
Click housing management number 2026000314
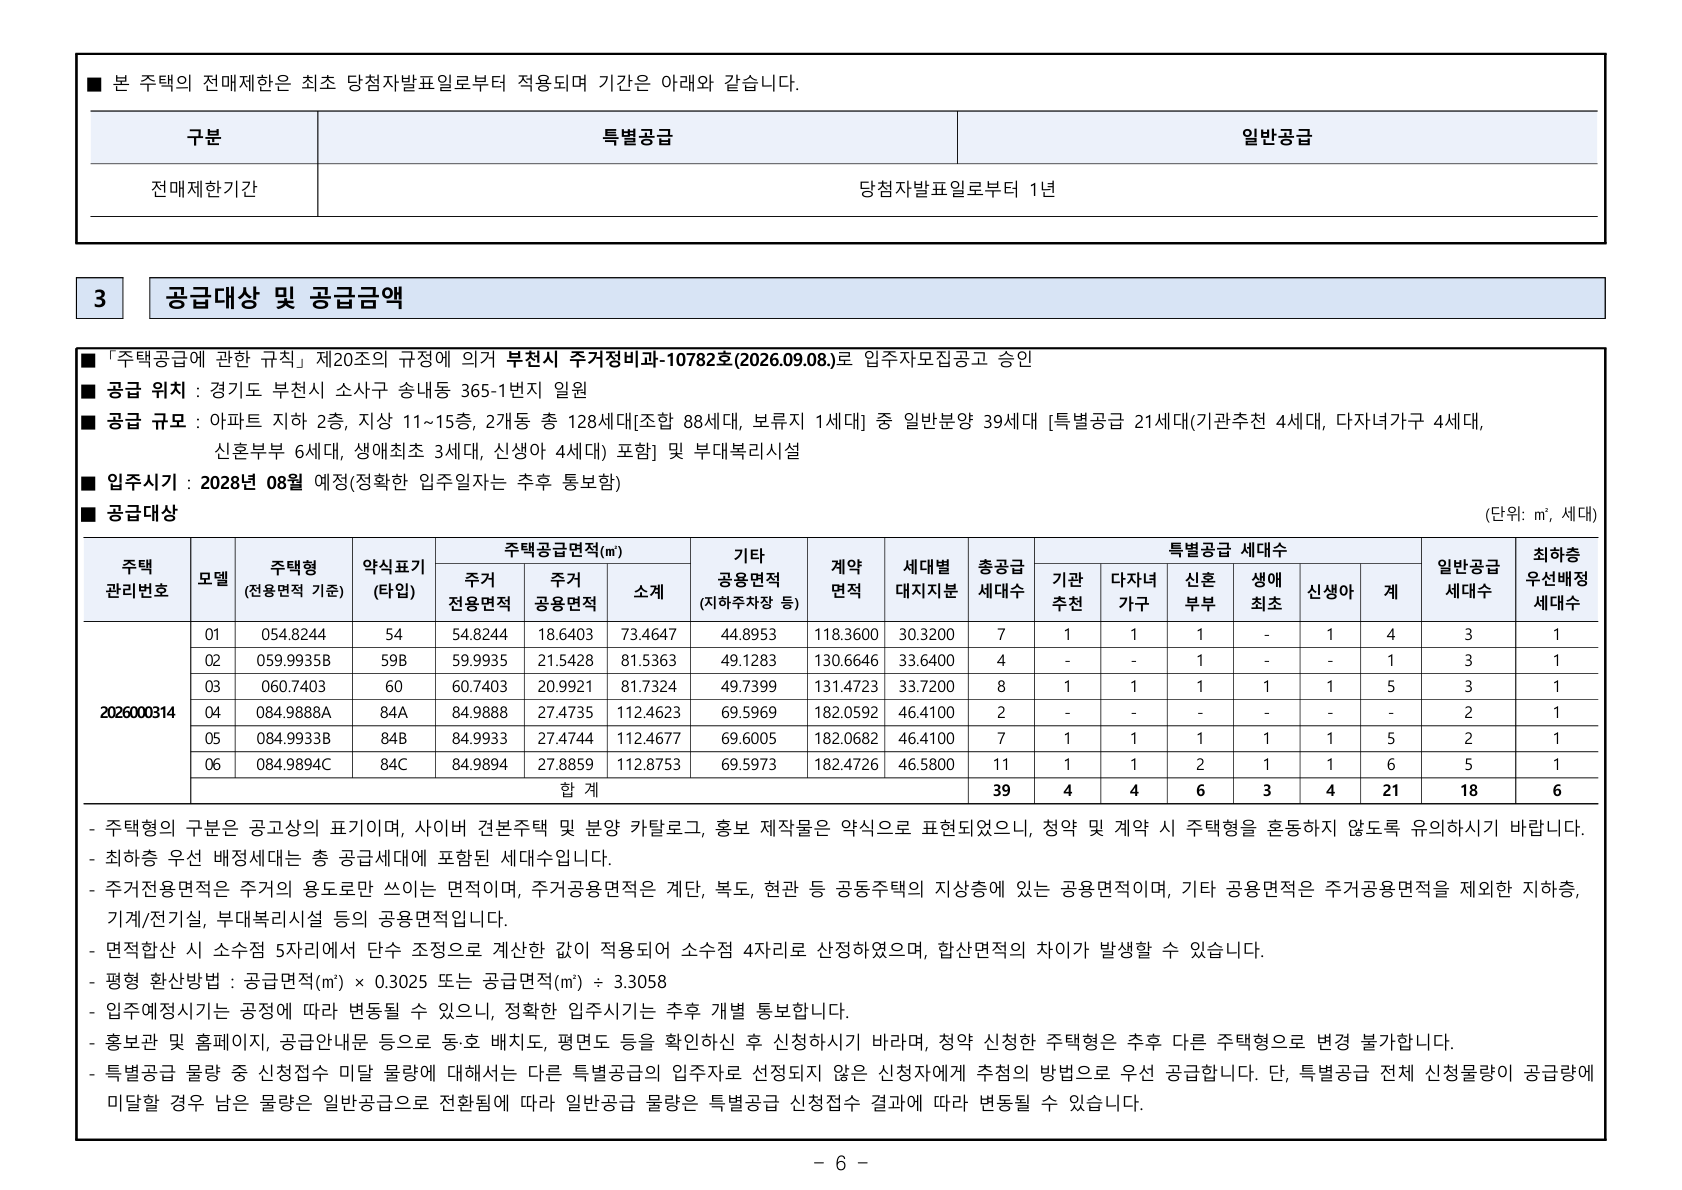[x=137, y=712]
